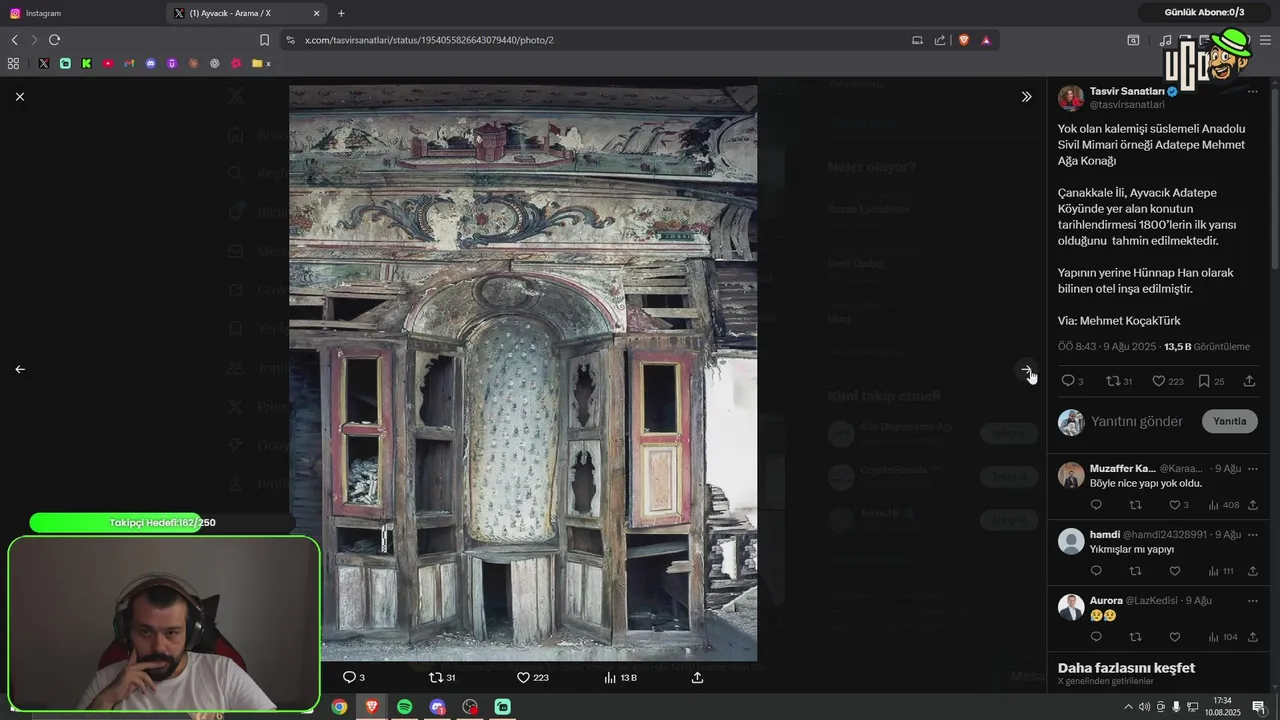Screen dimensions: 1280x720
Task: Go to previous photo with left arrow
Action: pyautogui.click(x=20, y=369)
